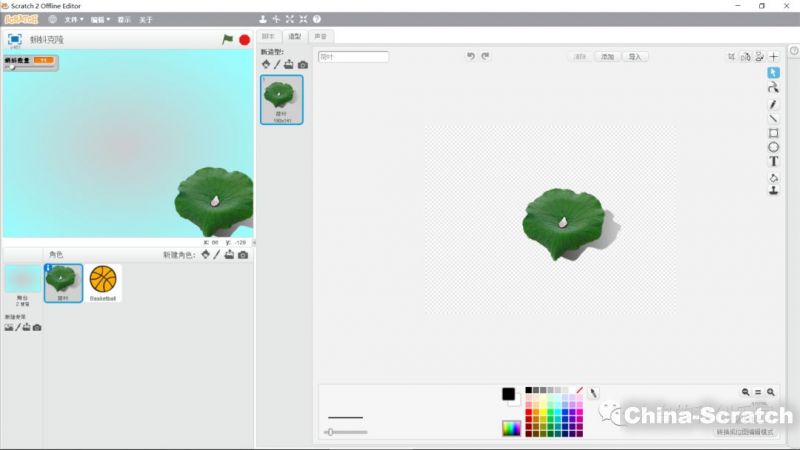Choose the ellipse drawing tool
Viewport: 800px width, 450px height.
[773, 147]
